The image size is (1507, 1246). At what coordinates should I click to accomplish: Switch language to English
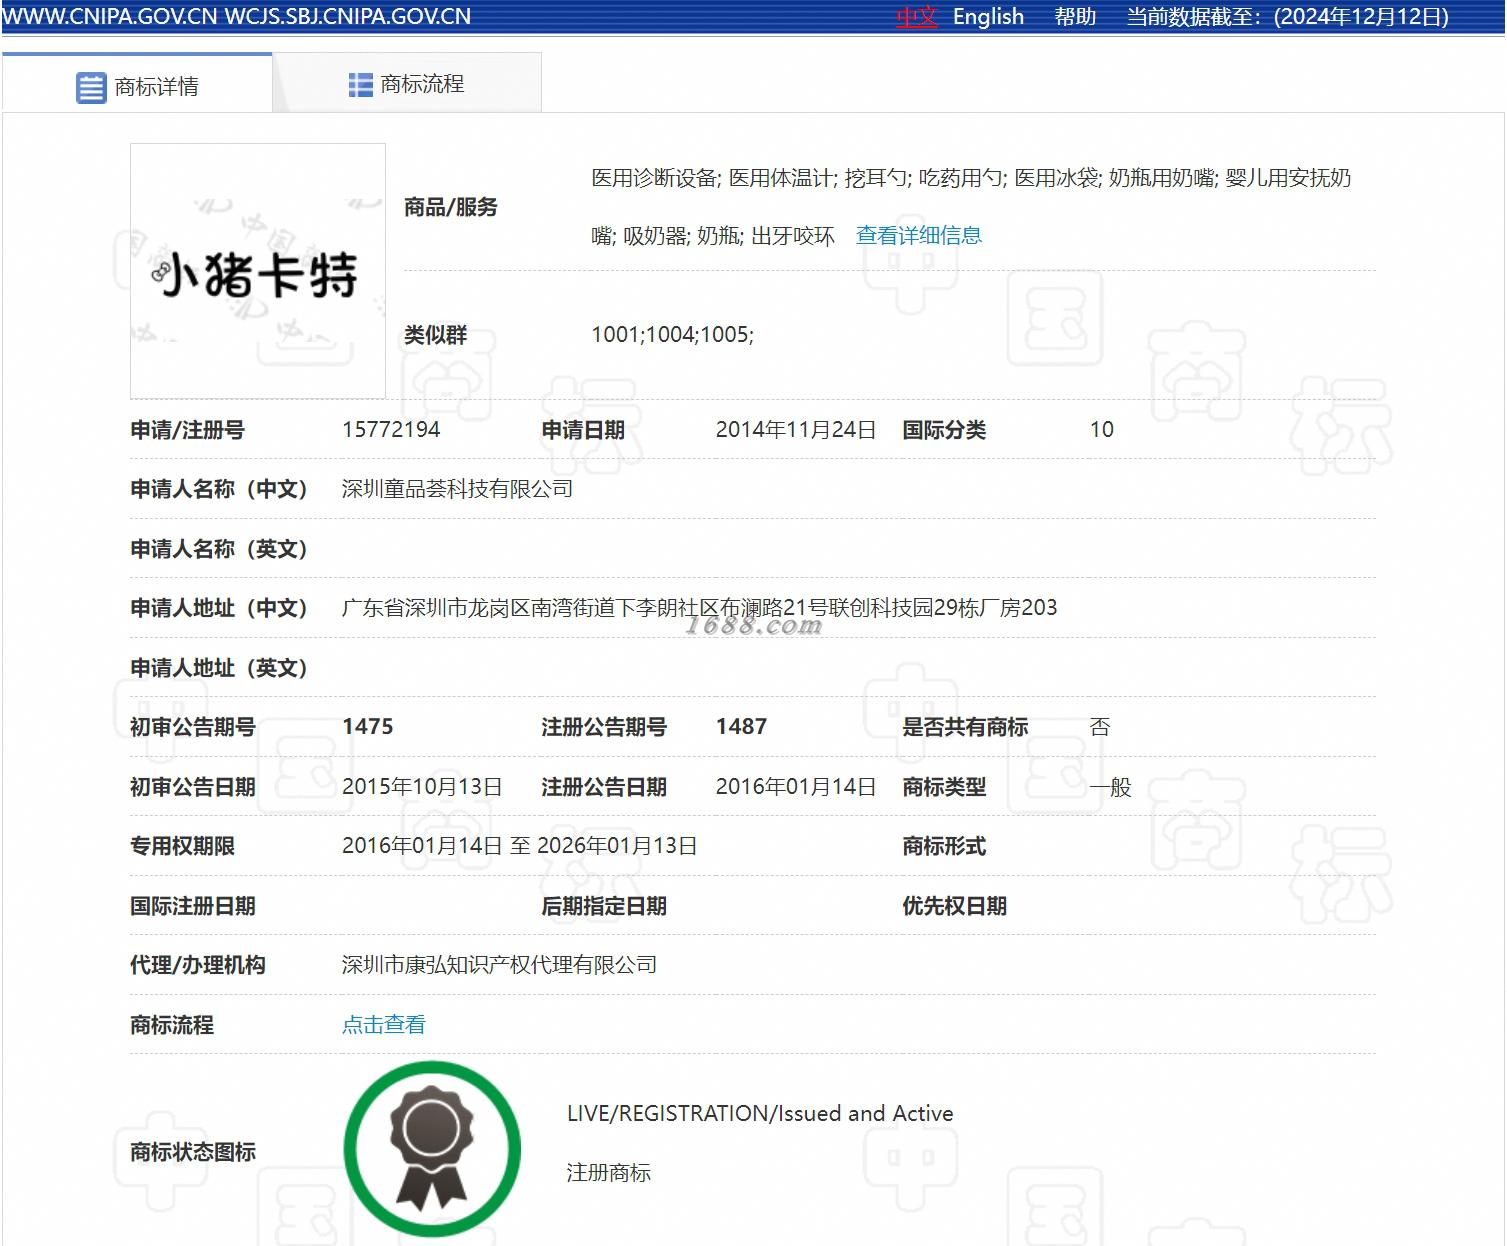(988, 17)
